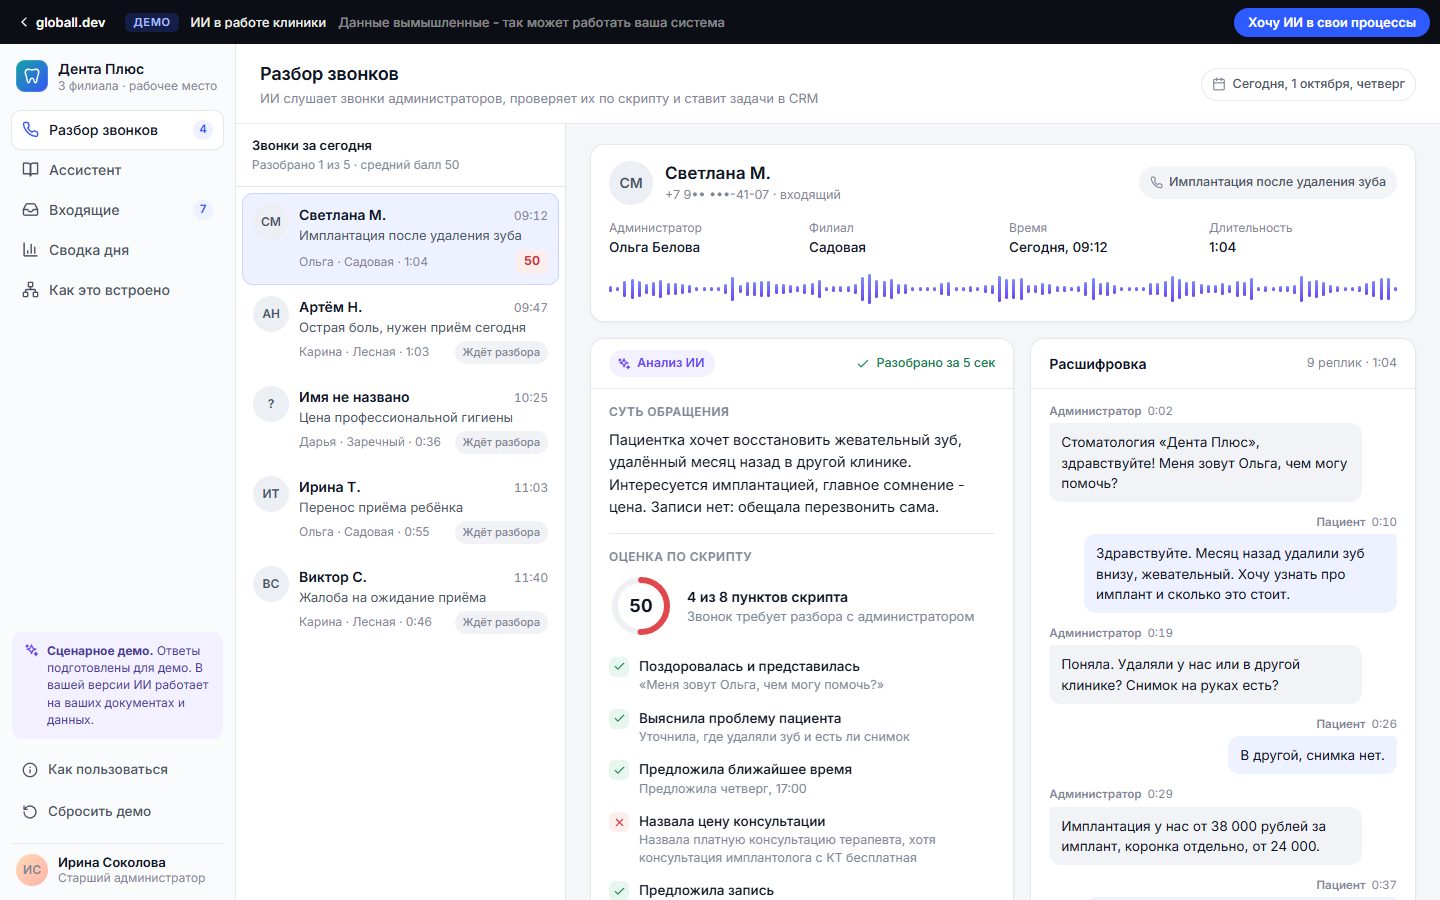
Task: Click the question mark avatar of unnamed caller
Action: point(271,404)
